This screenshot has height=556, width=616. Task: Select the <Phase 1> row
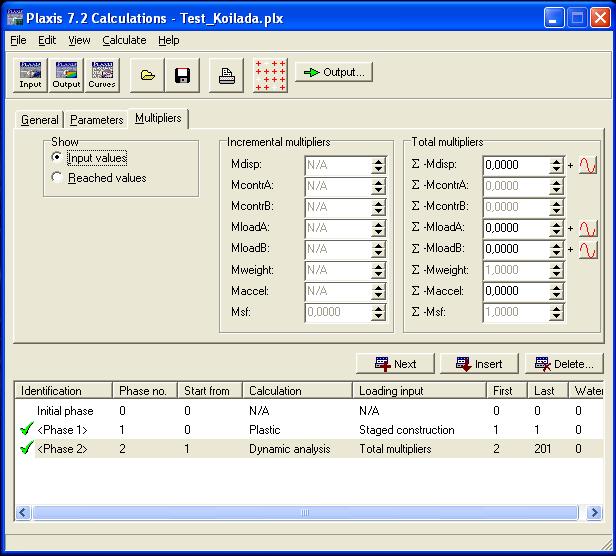(x=309, y=429)
